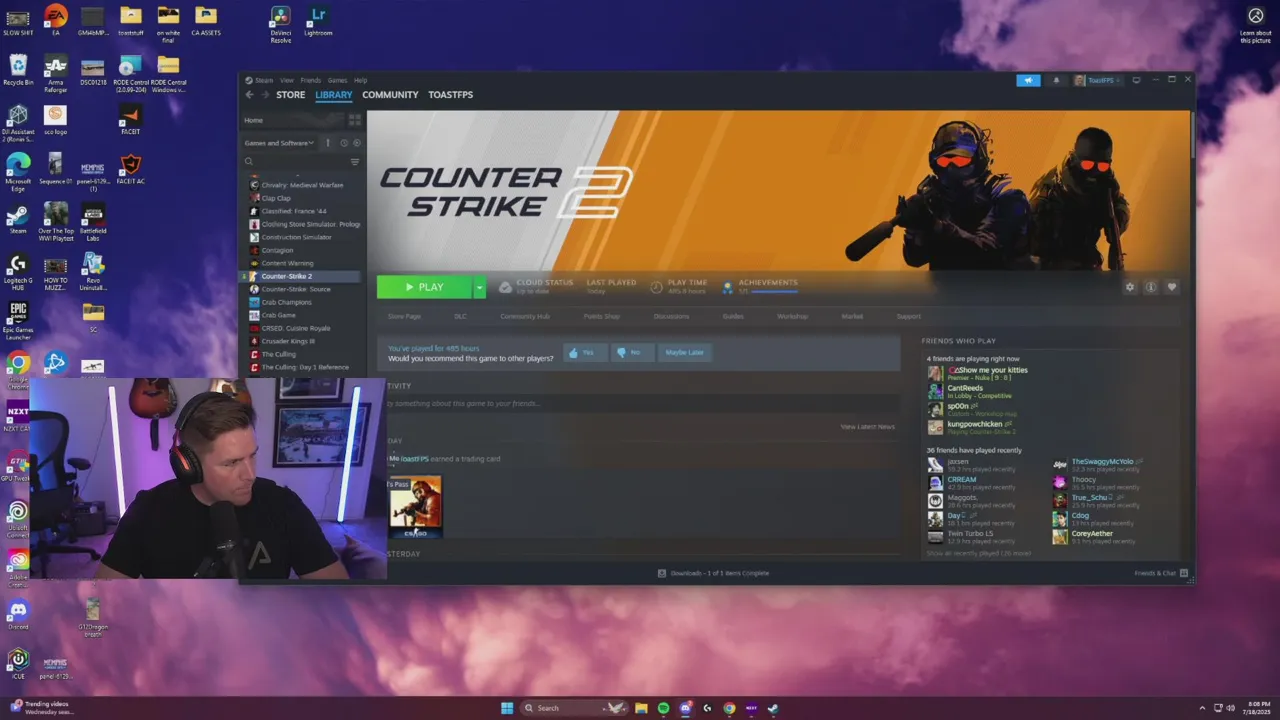The height and width of the screenshot is (720, 1280).
Task: Open the Steam notifications bell
Action: point(1056,80)
